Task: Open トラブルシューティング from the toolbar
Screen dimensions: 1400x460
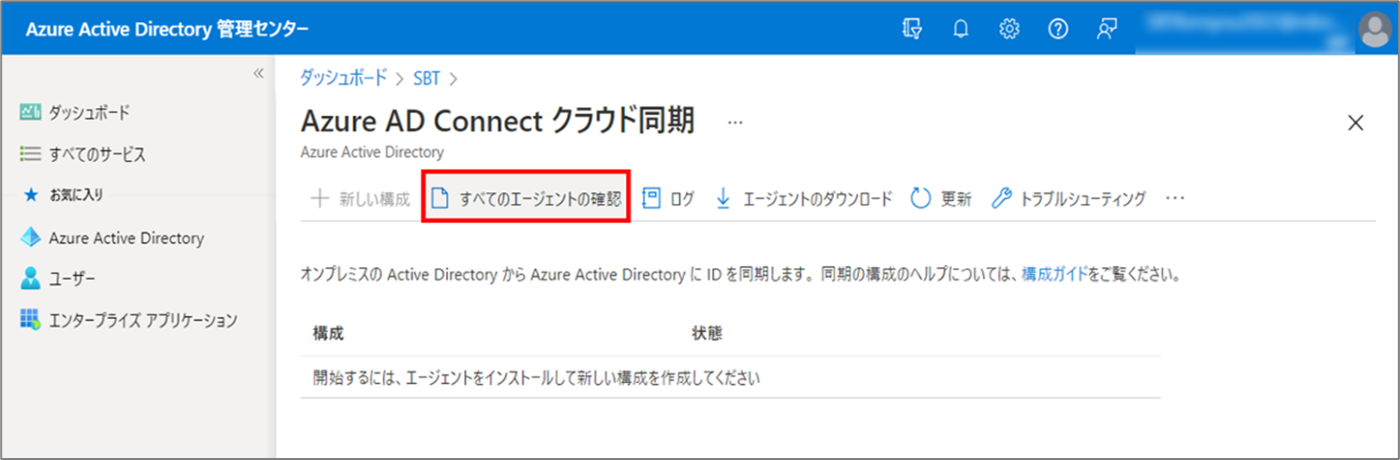Action: pos(1068,198)
